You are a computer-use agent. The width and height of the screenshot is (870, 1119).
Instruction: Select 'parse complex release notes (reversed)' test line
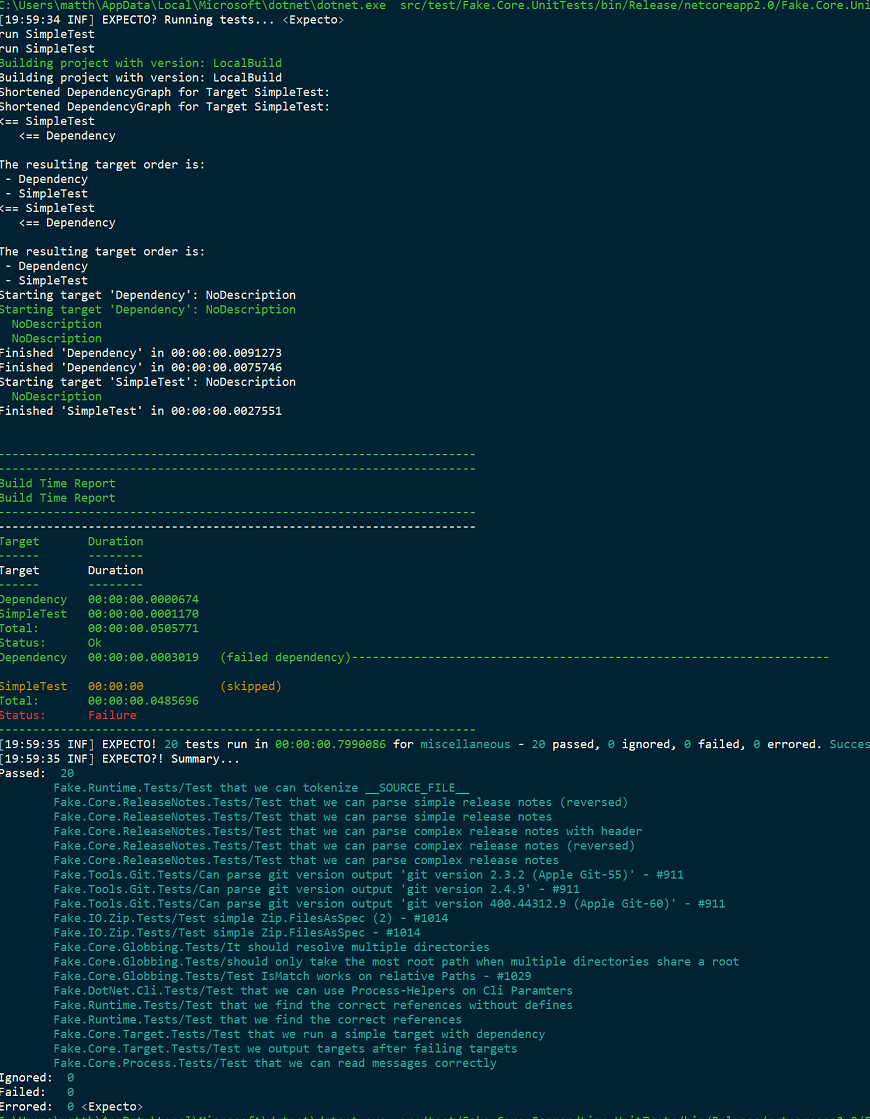[344, 846]
